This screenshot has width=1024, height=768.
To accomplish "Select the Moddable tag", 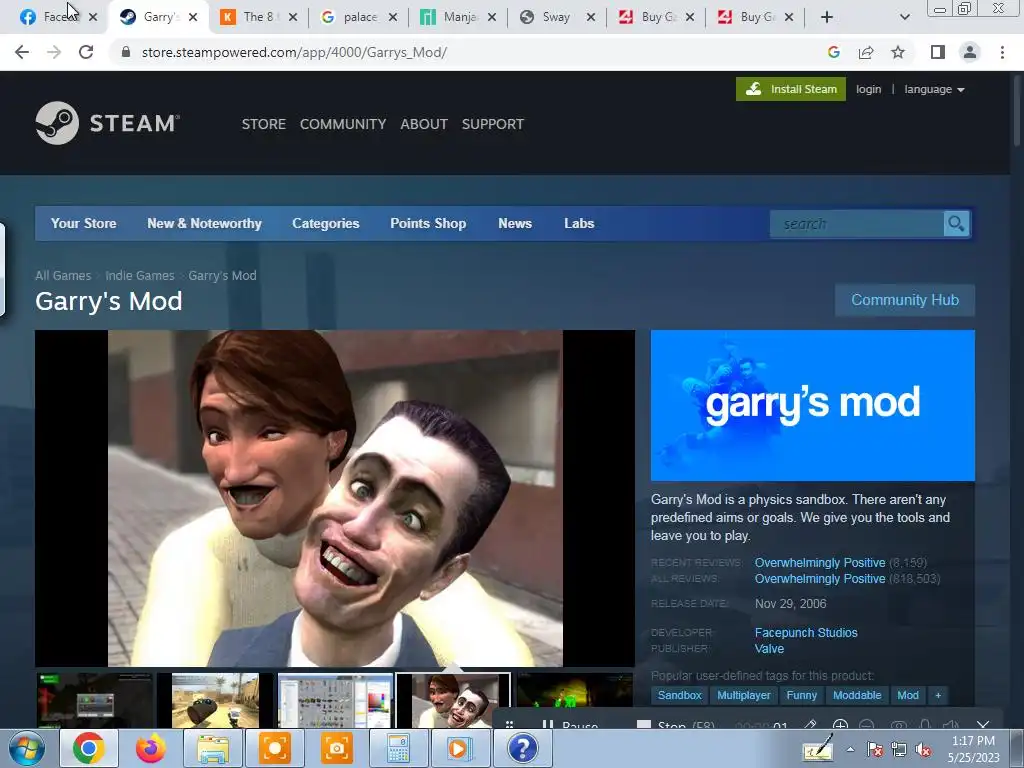I will pos(857,696).
